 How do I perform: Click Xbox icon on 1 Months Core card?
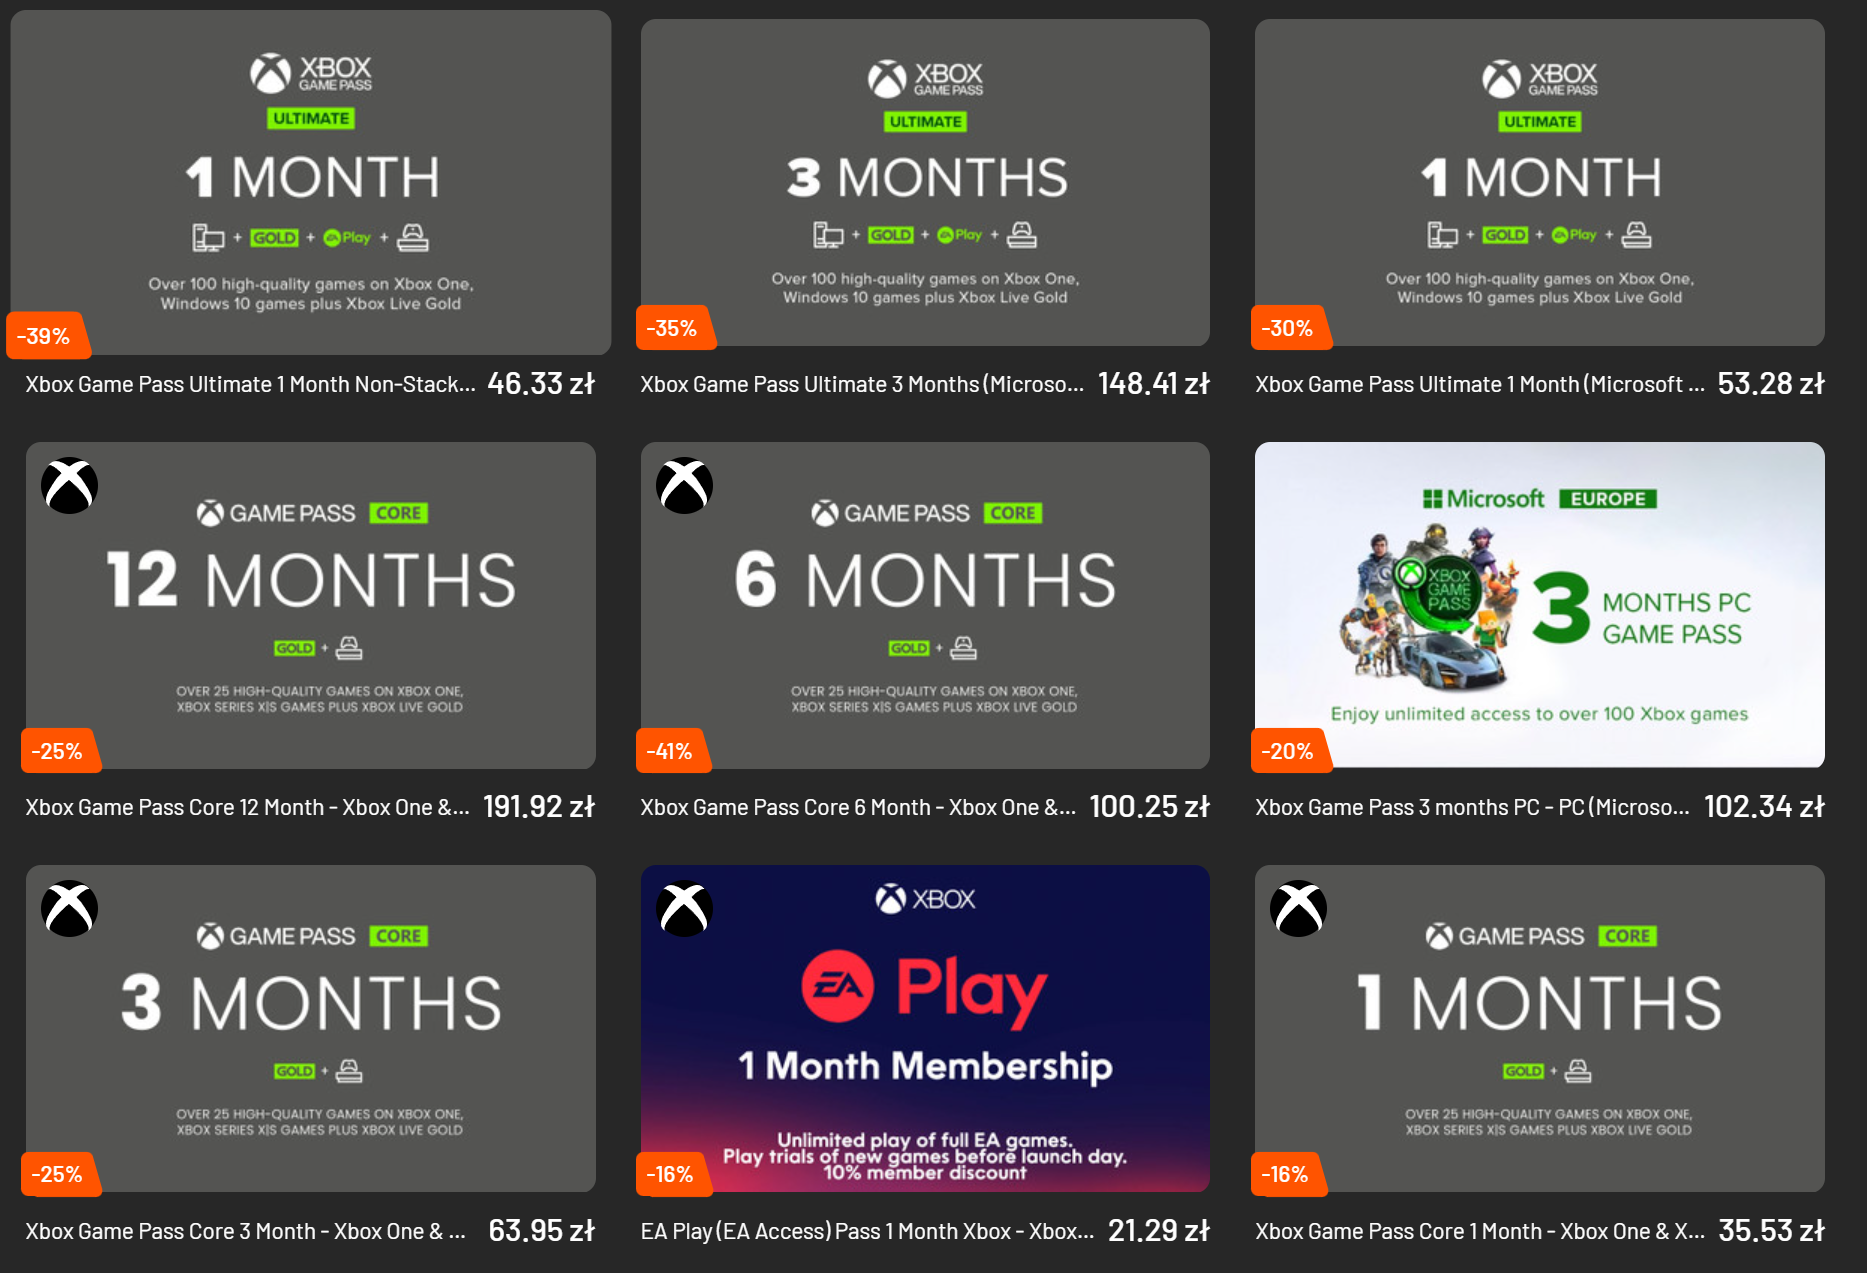(1299, 909)
